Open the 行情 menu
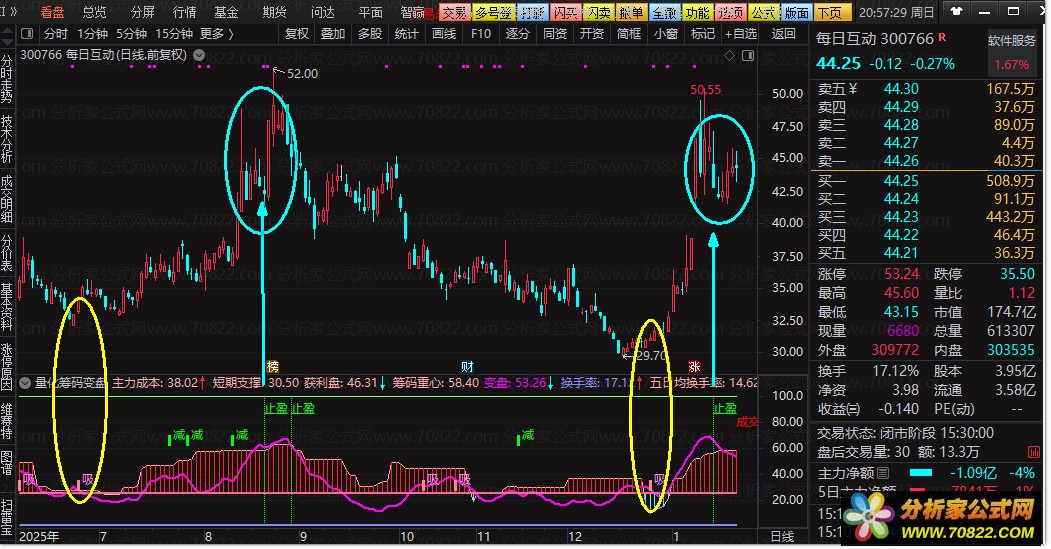The image size is (1051, 549). (x=184, y=12)
